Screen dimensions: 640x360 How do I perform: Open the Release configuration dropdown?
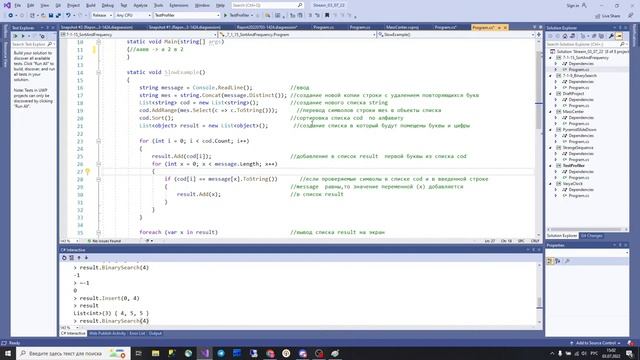point(102,16)
